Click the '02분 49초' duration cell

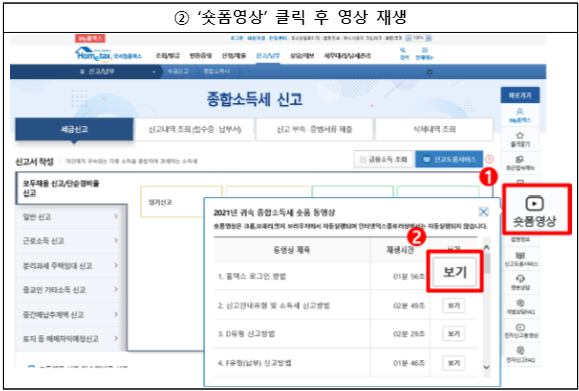coord(410,306)
